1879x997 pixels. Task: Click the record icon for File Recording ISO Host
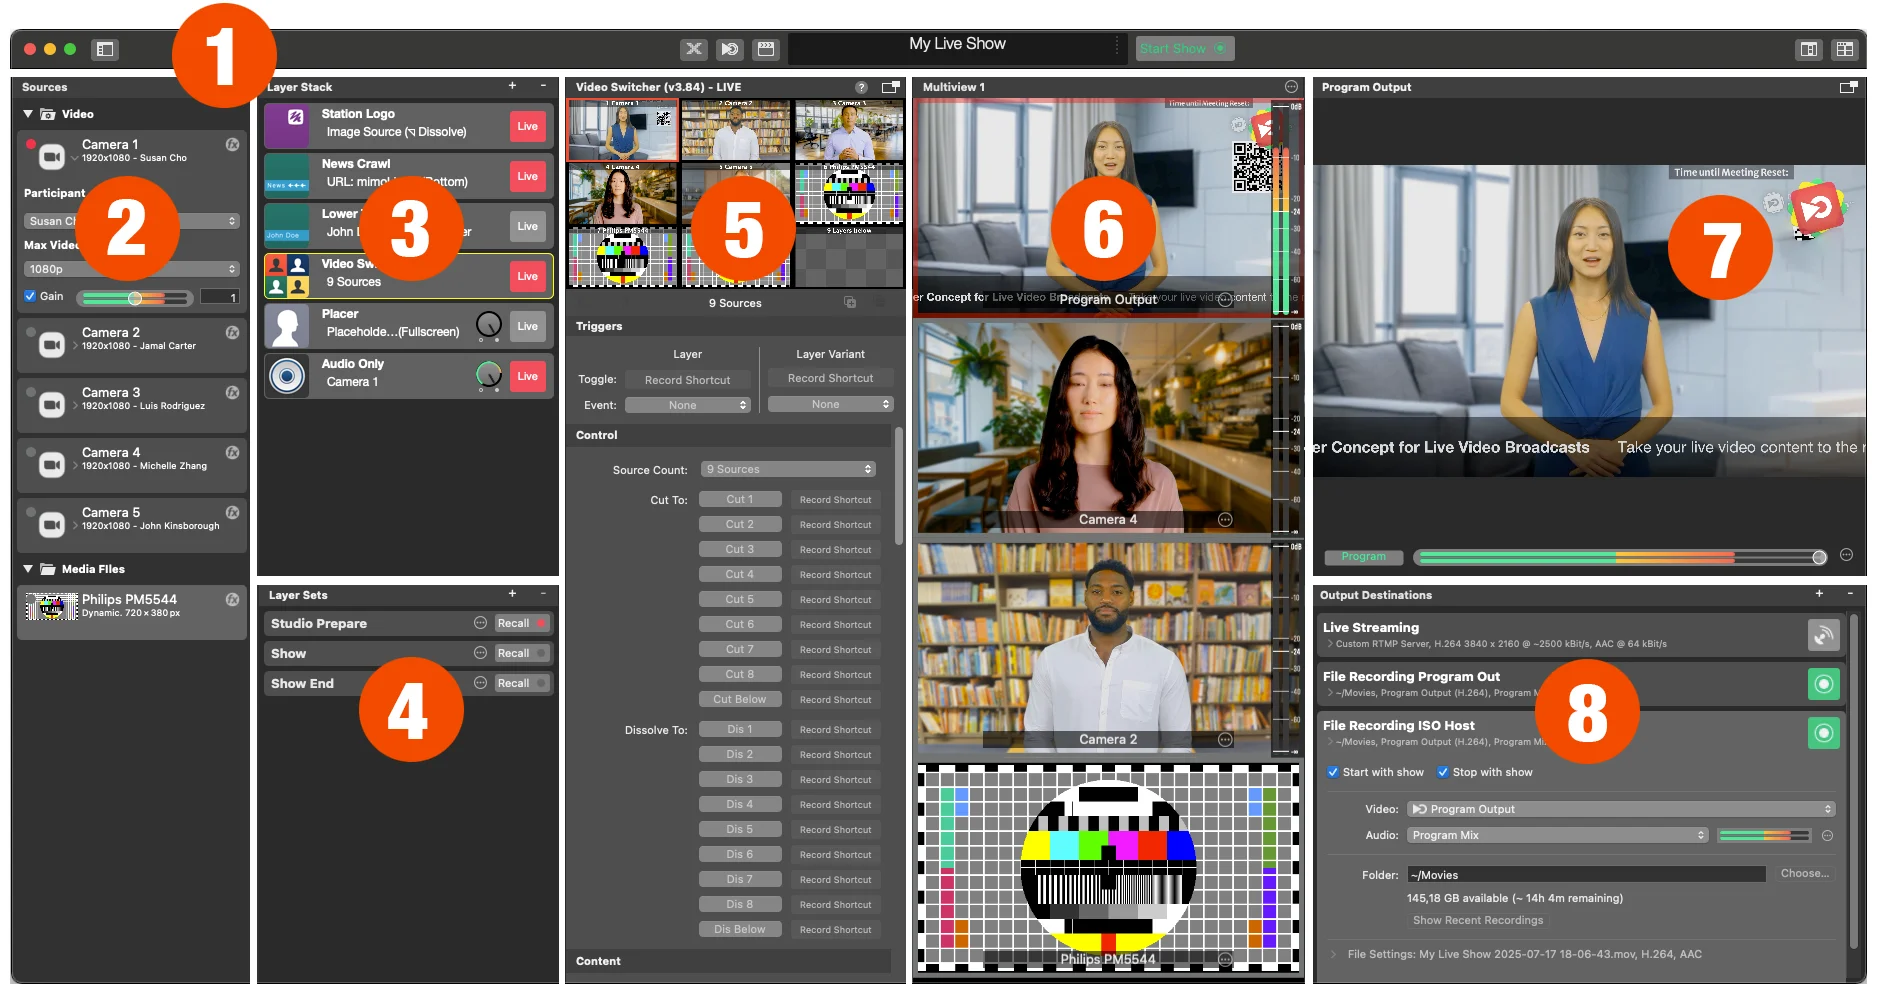[1823, 733]
